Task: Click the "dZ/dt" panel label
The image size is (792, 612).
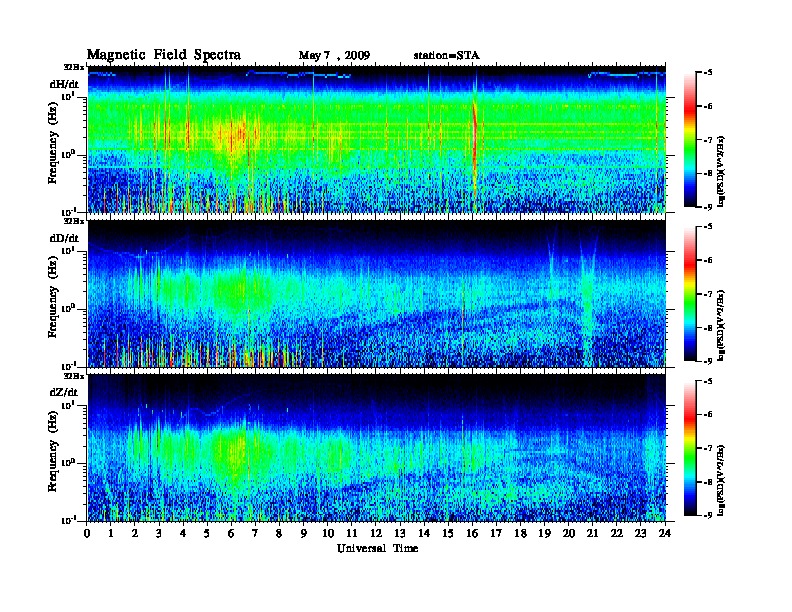Action: point(64,392)
